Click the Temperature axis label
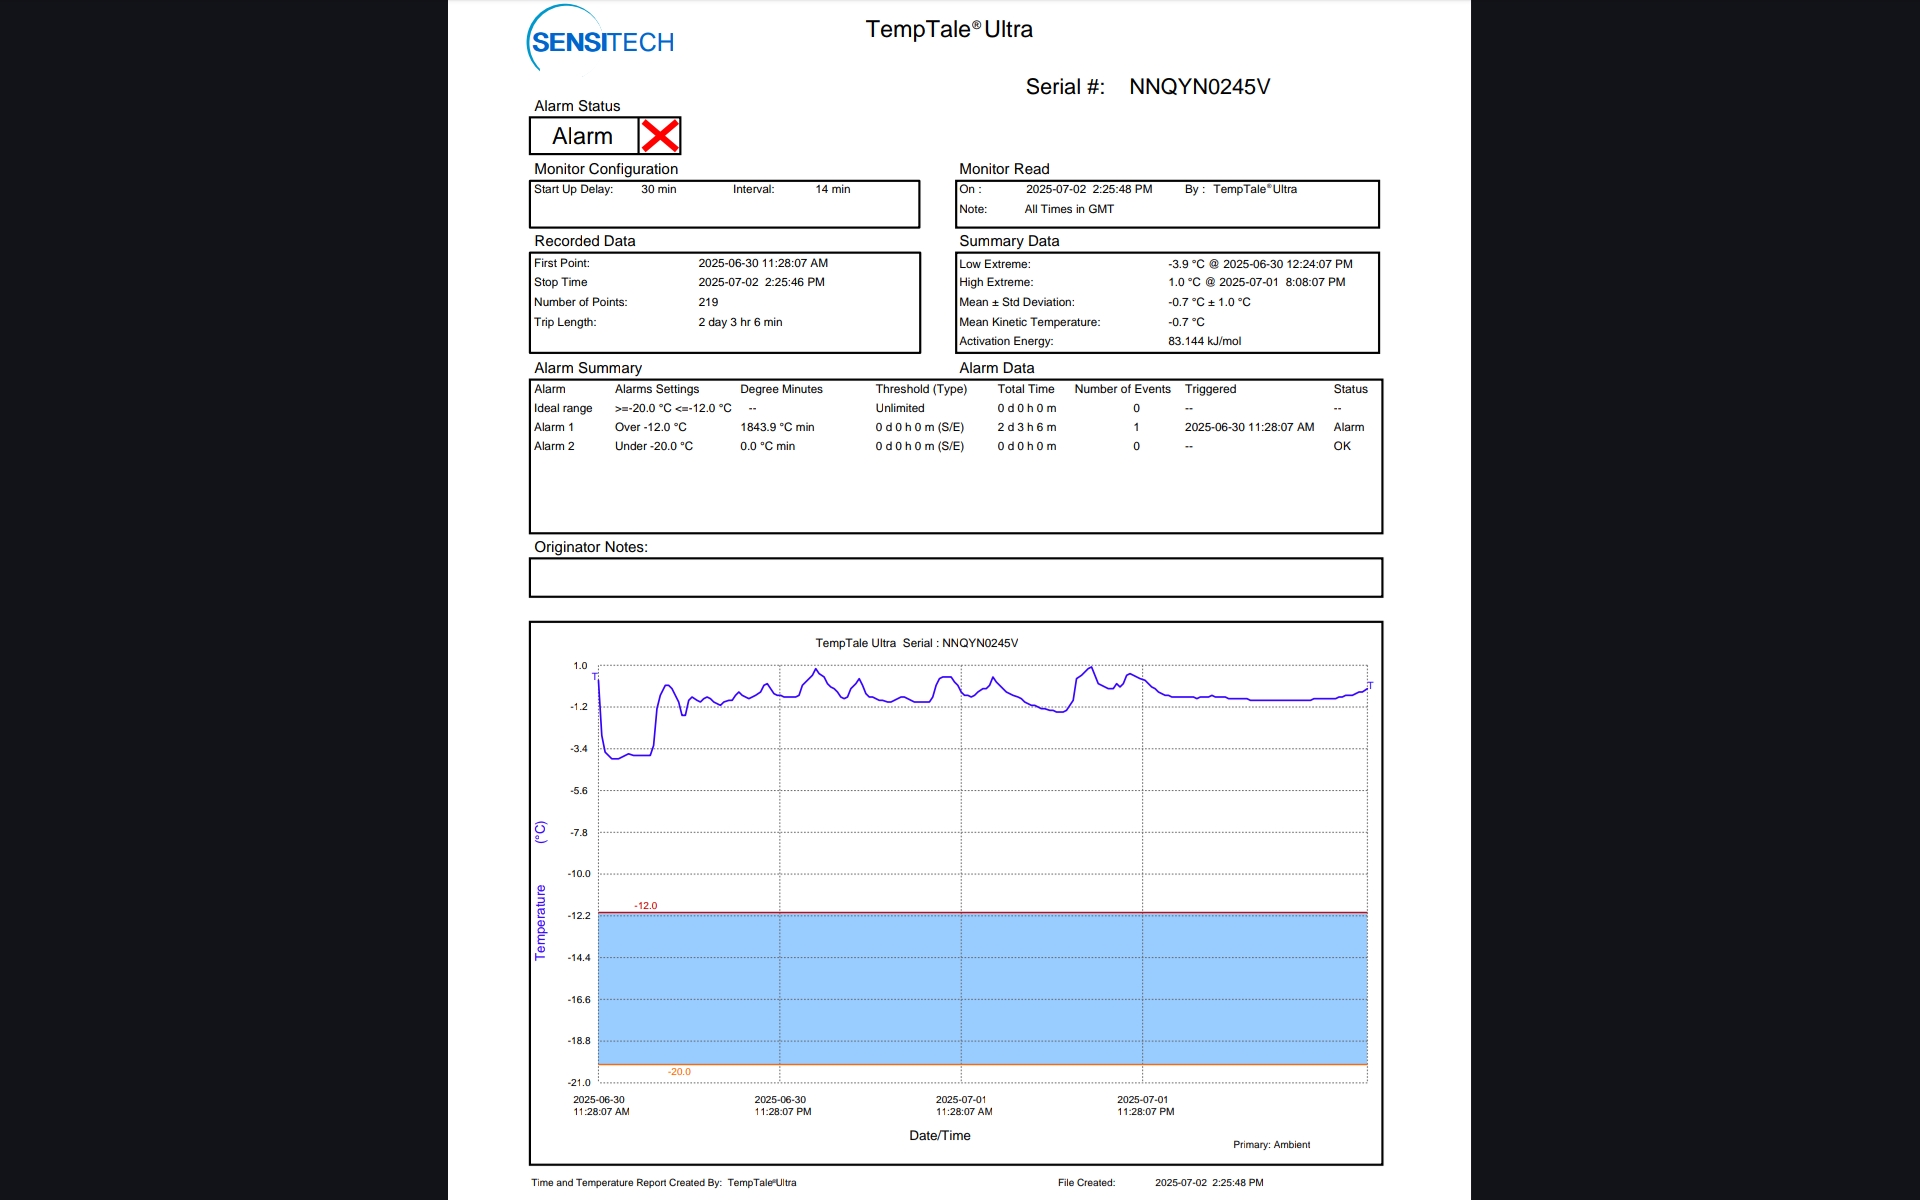Image resolution: width=1920 pixels, height=1200 pixels. [x=541, y=922]
